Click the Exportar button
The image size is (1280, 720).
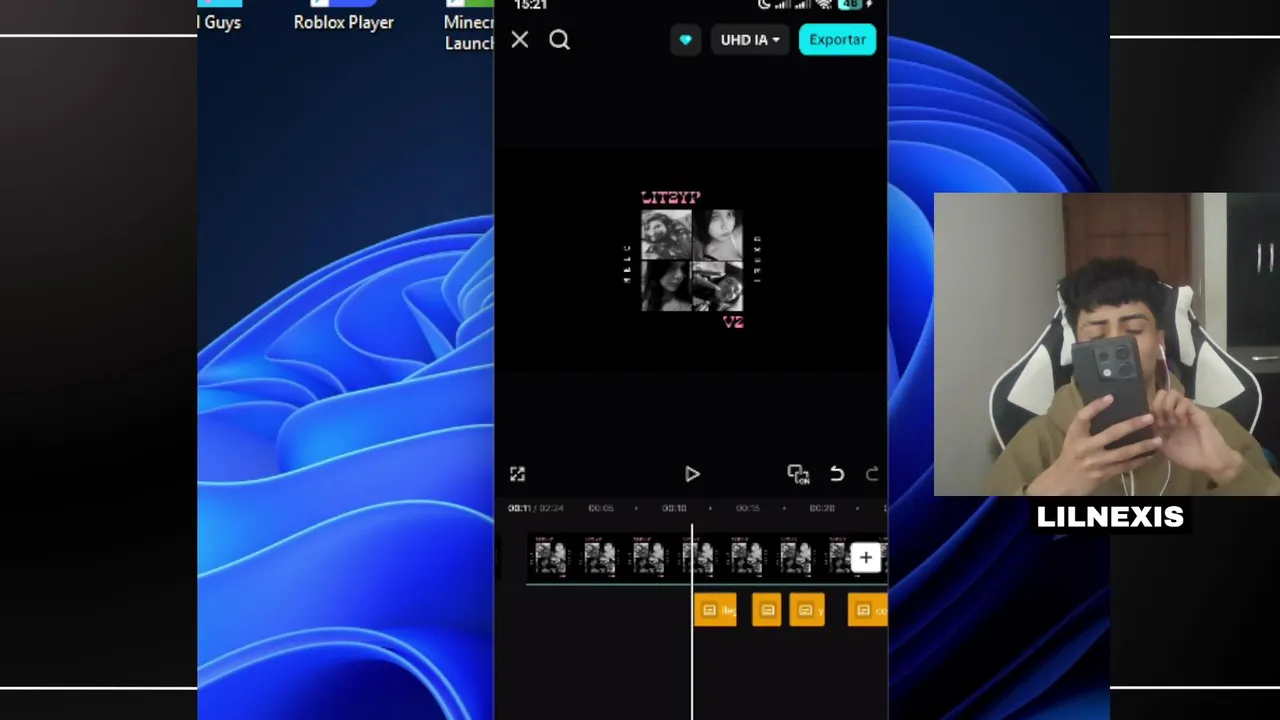click(x=837, y=40)
